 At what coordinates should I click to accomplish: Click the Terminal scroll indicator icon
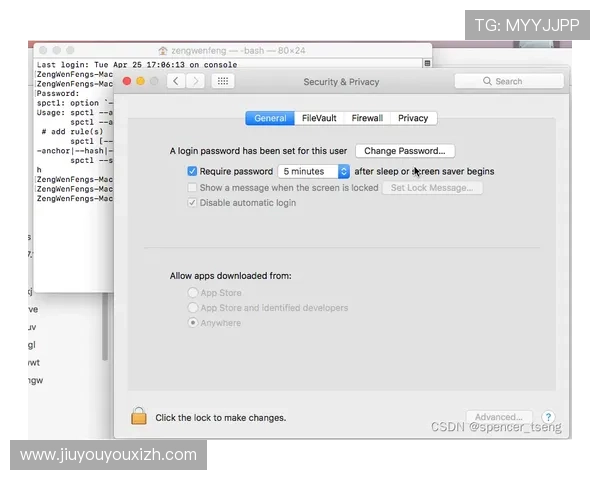point(427,63)
